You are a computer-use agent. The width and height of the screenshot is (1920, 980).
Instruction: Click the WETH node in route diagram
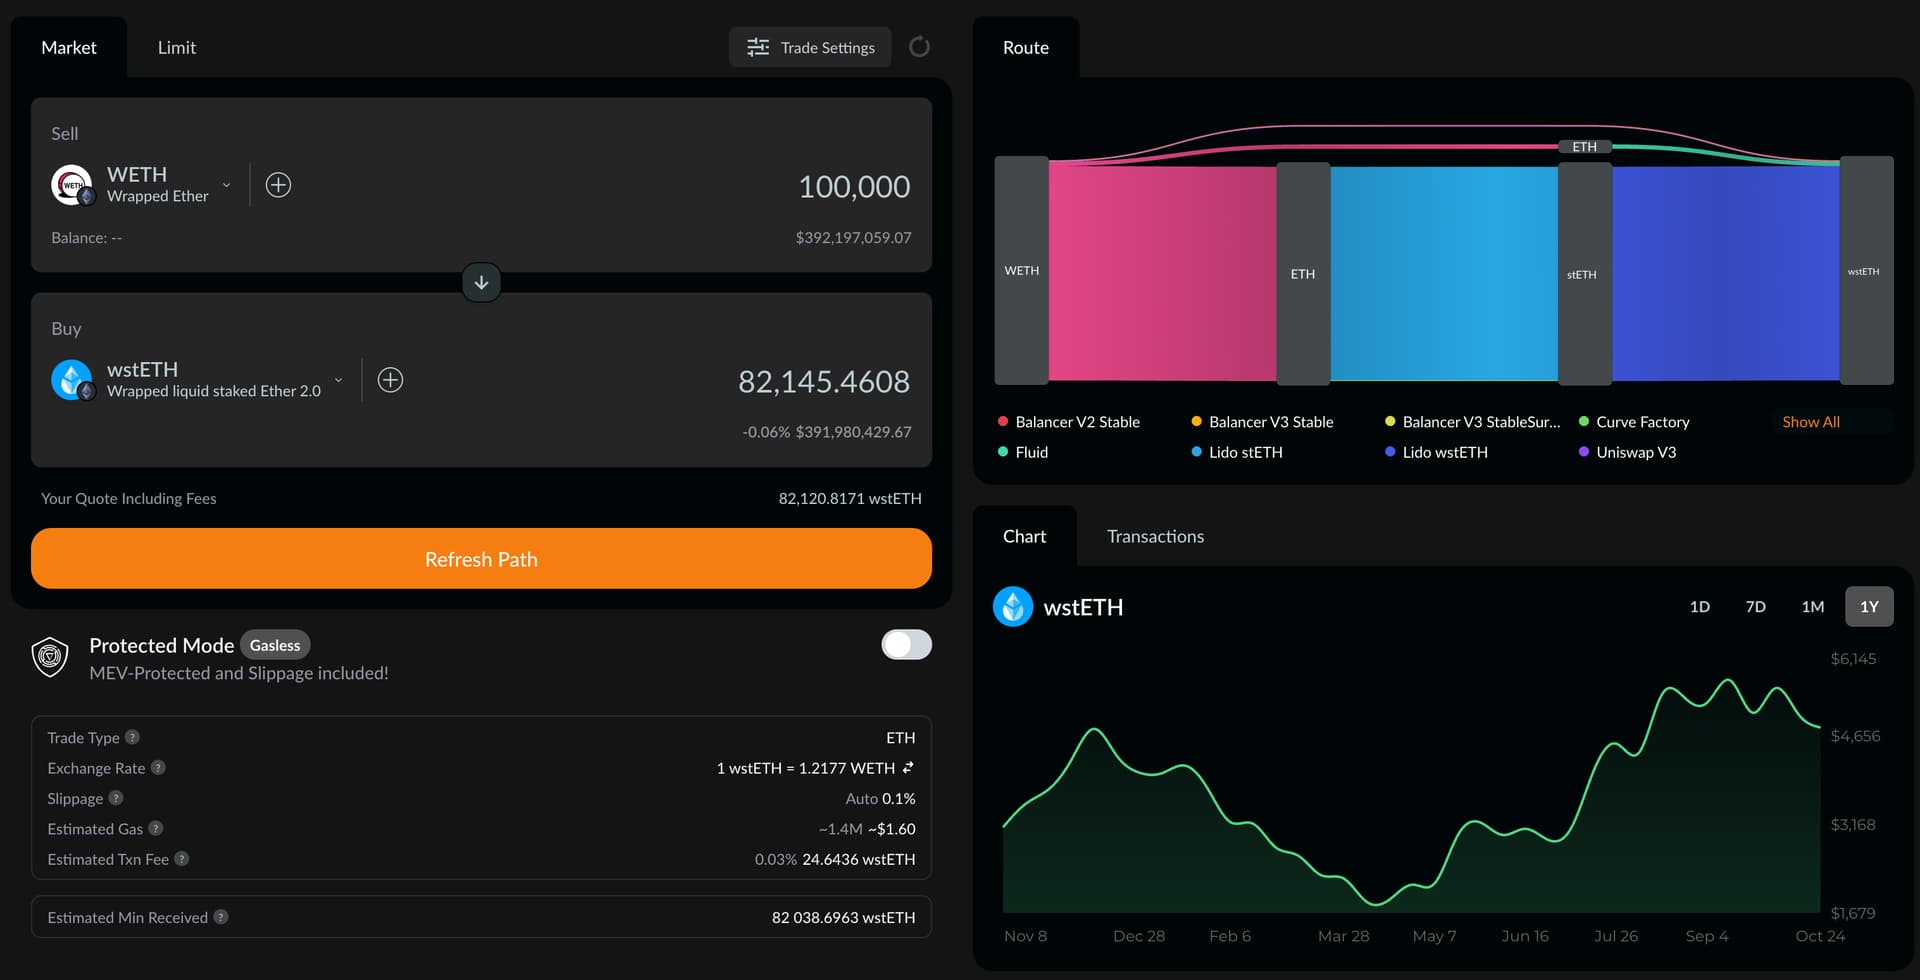(1022, 270)
